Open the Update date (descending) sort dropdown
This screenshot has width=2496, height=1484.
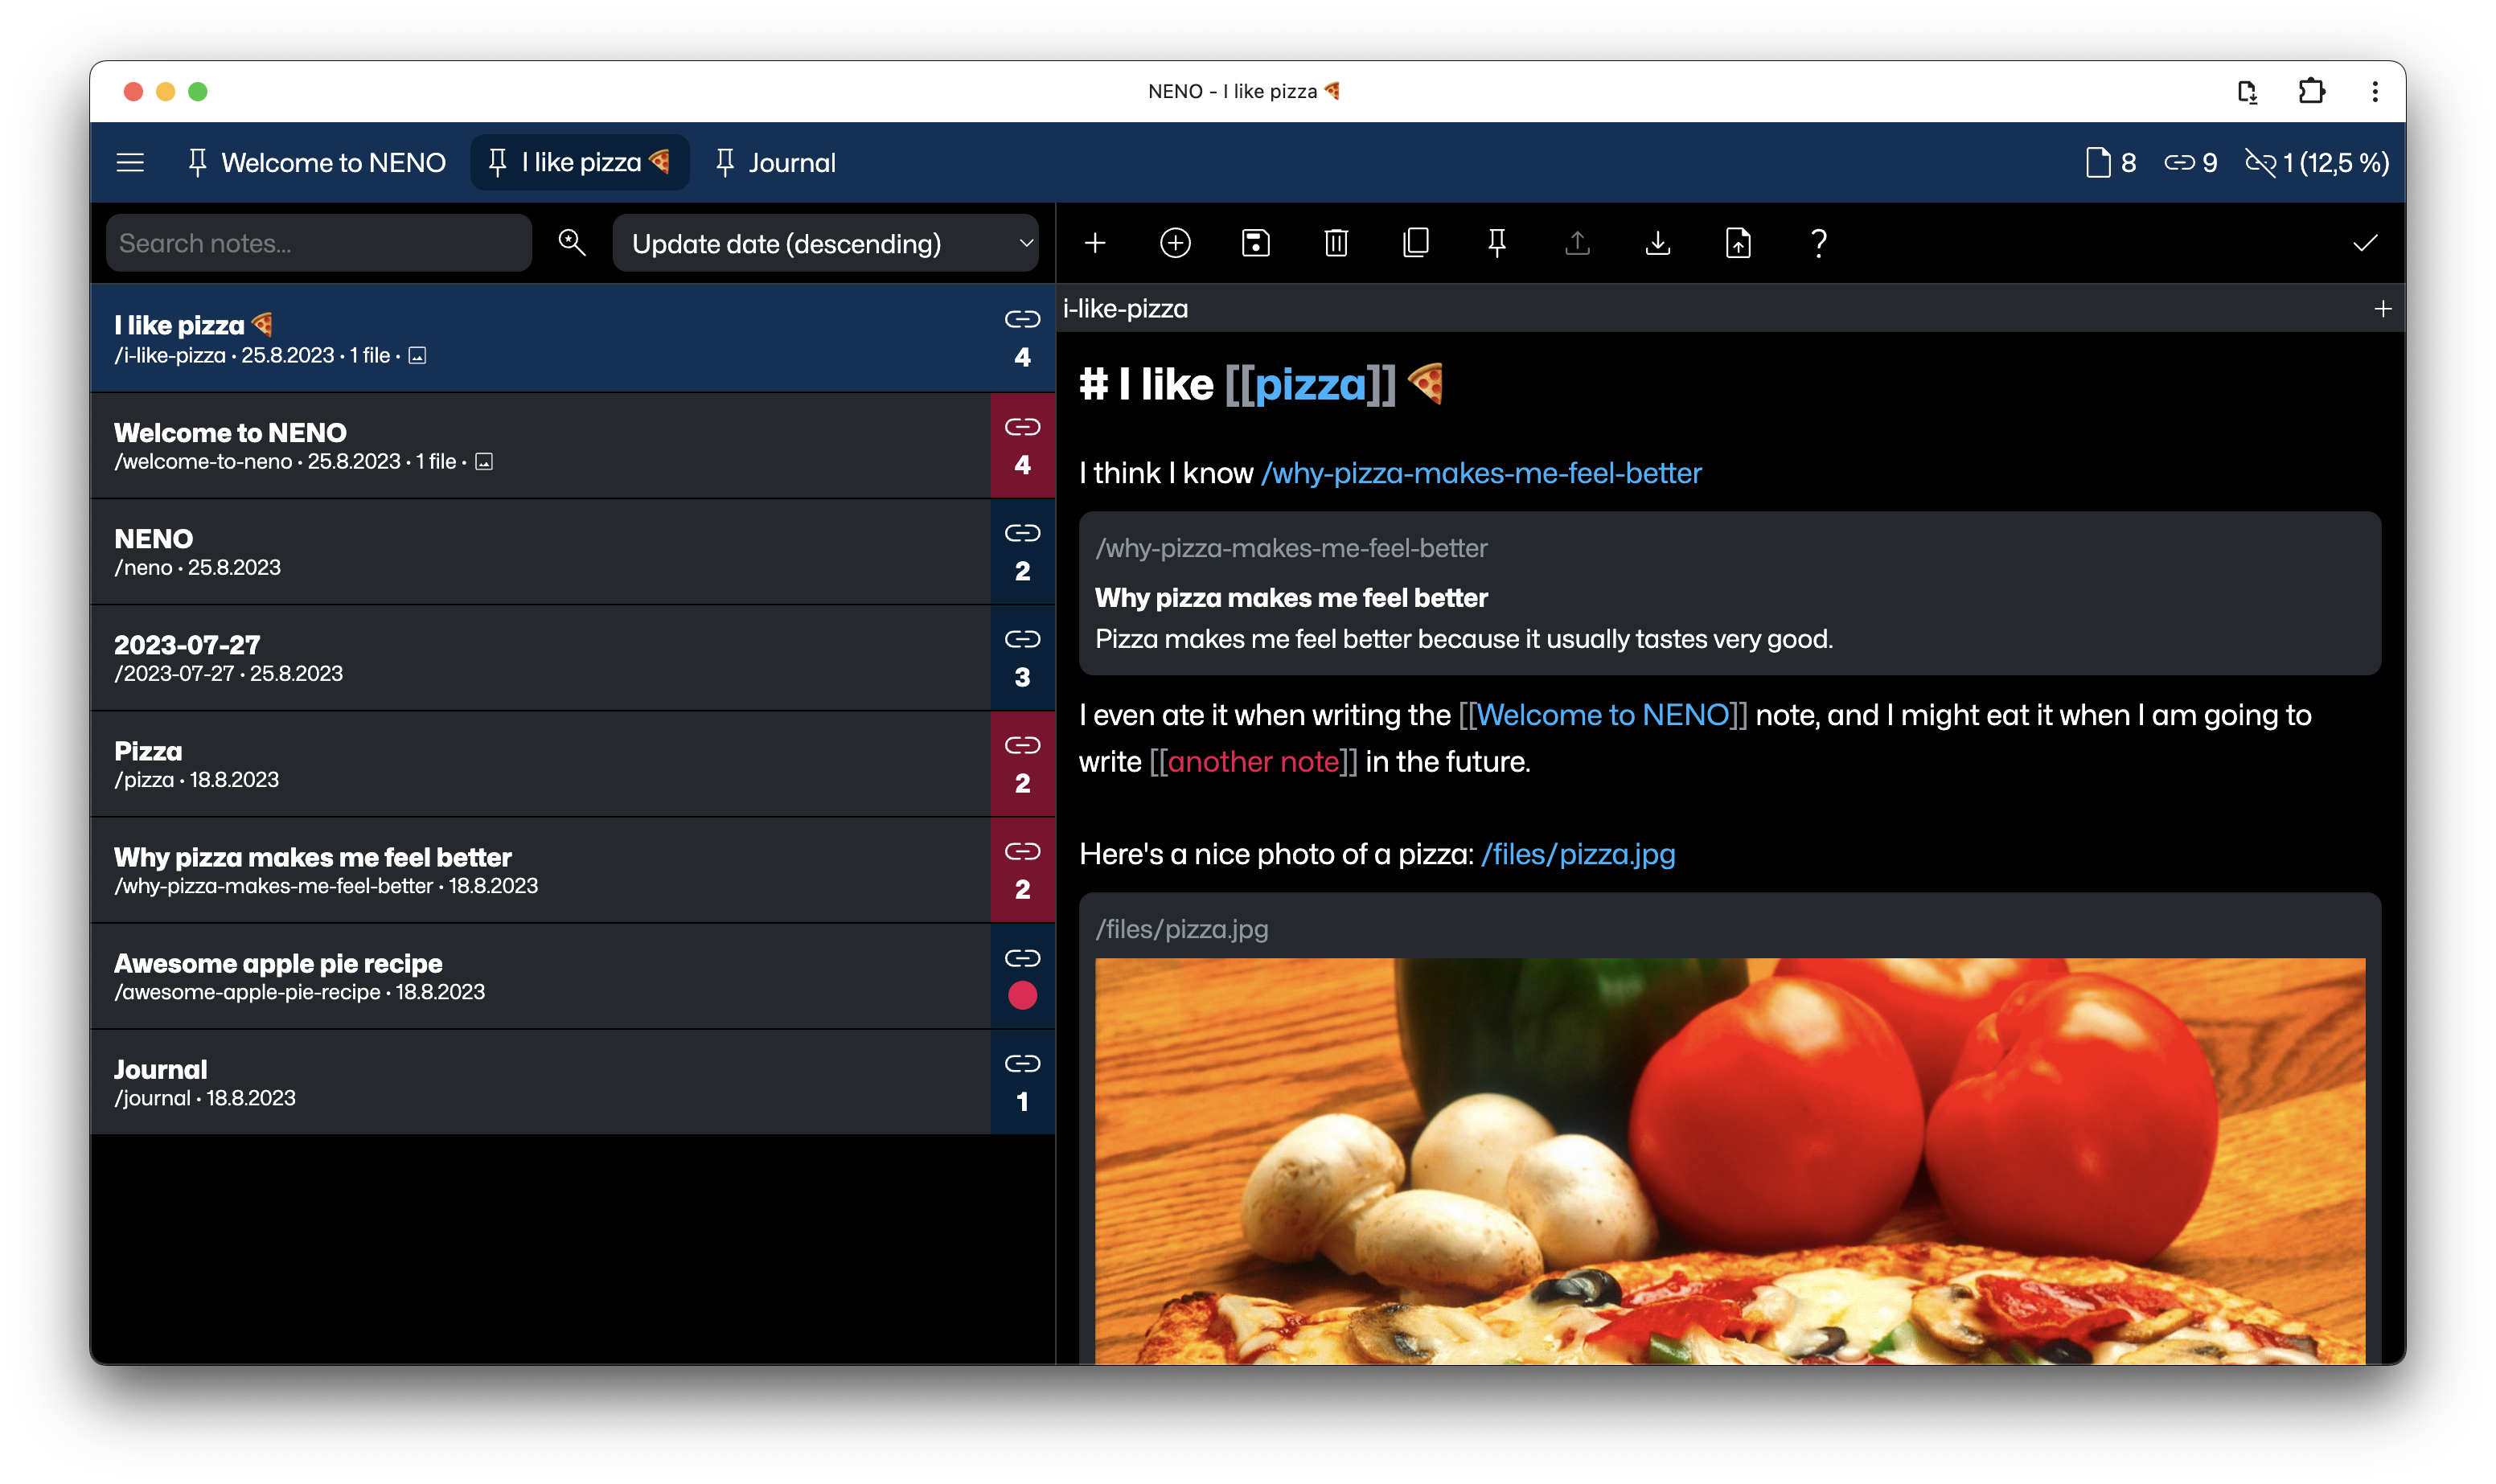tap(826, 243)
